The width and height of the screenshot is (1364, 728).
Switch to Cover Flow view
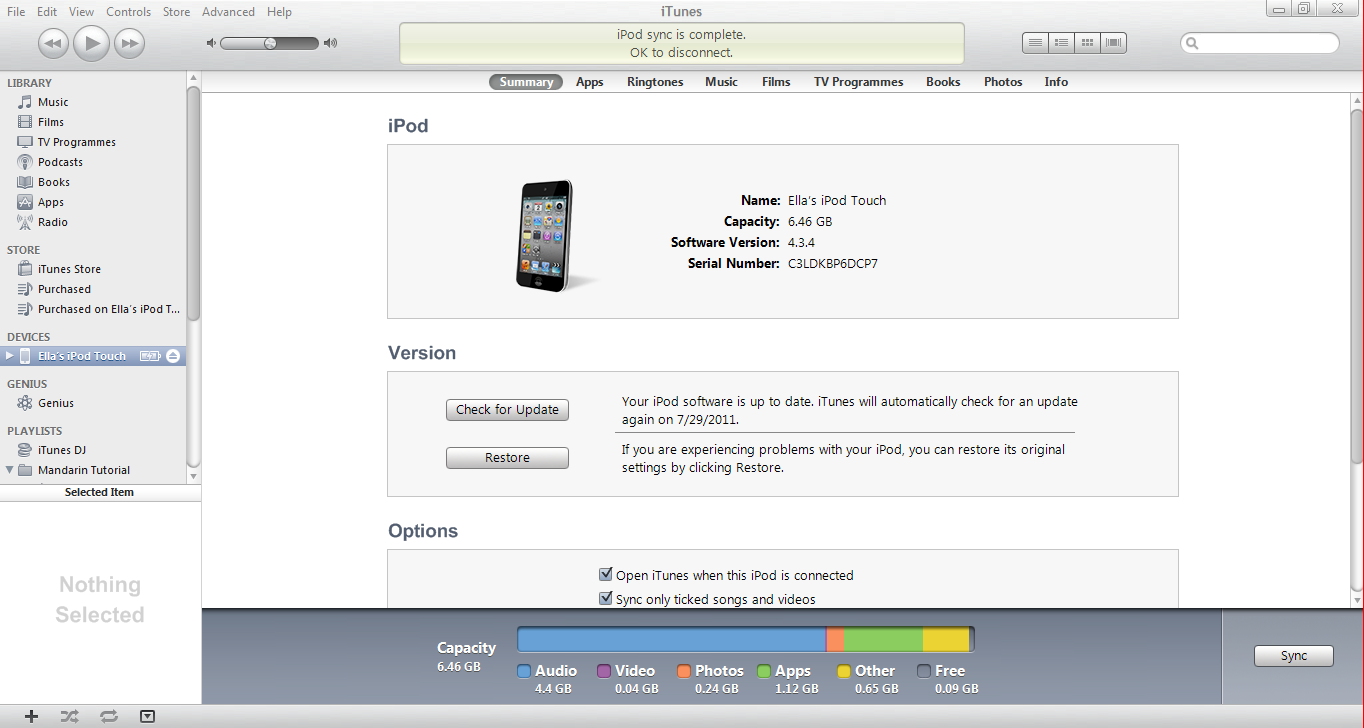1112,42
